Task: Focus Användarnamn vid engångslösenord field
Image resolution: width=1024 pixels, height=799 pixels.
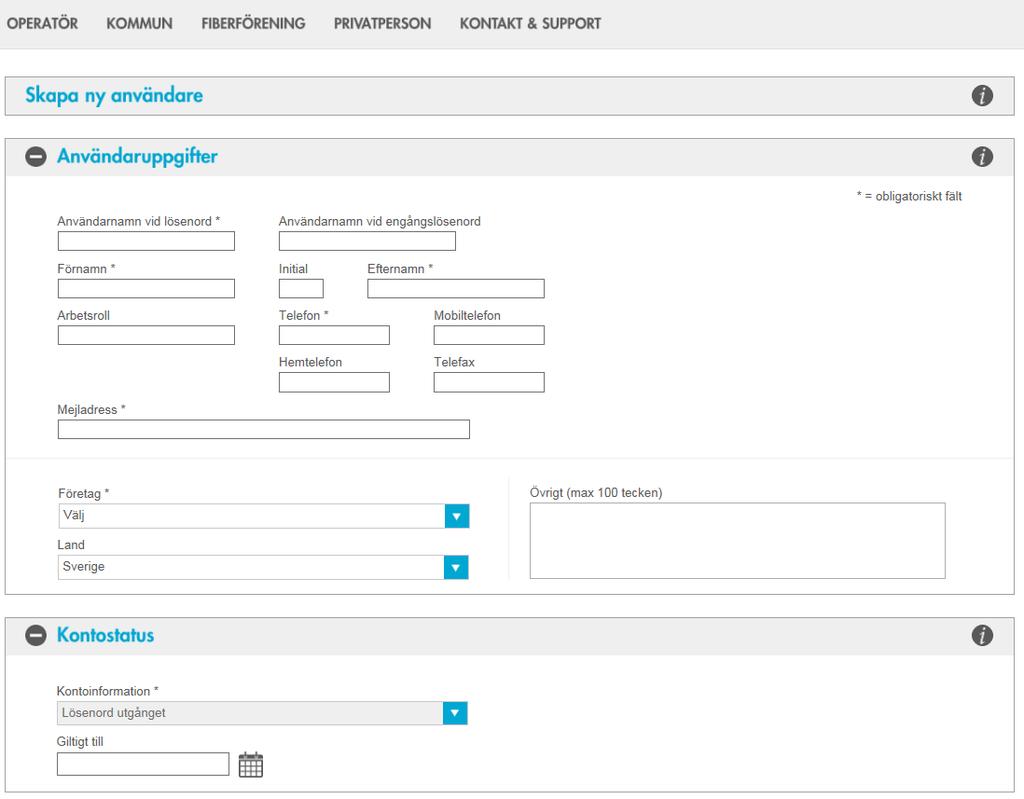Action: (x=367, y=241)
